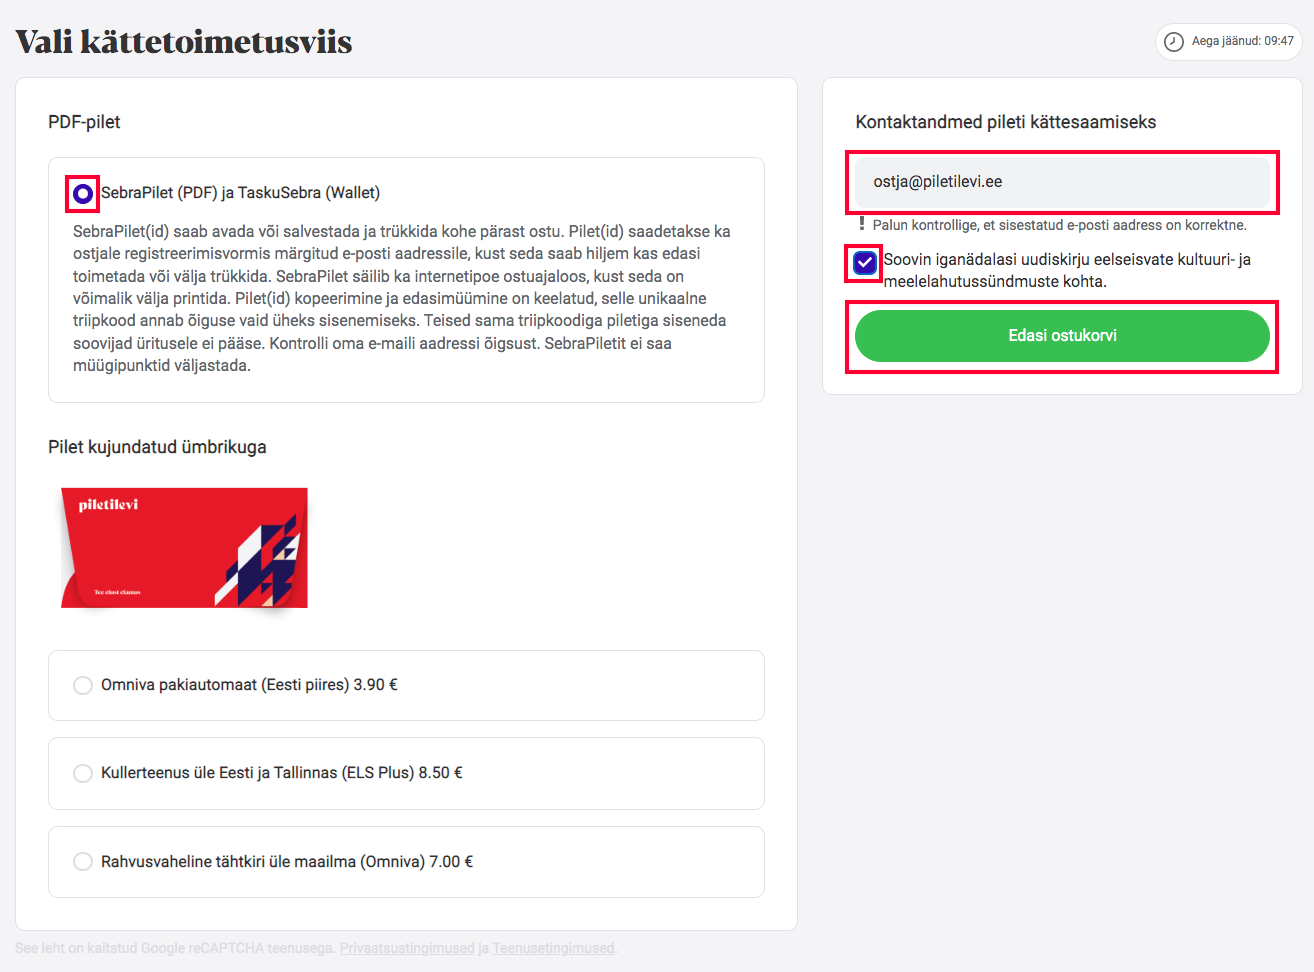This screenshot has width=1314, height=972.
Task: Click the SebraPilet description paragraph
Action: pos(402,298)
